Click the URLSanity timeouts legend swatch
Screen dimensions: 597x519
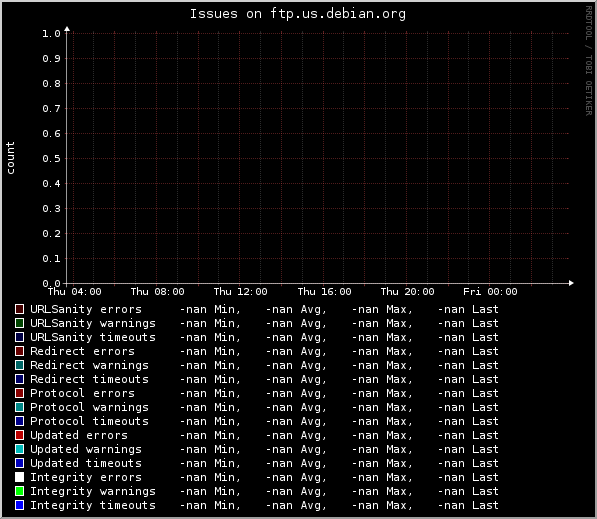coord(19,337)
